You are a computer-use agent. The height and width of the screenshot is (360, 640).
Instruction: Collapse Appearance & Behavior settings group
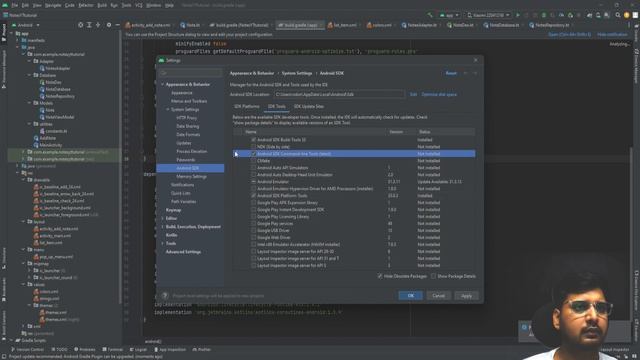[162, 84]
